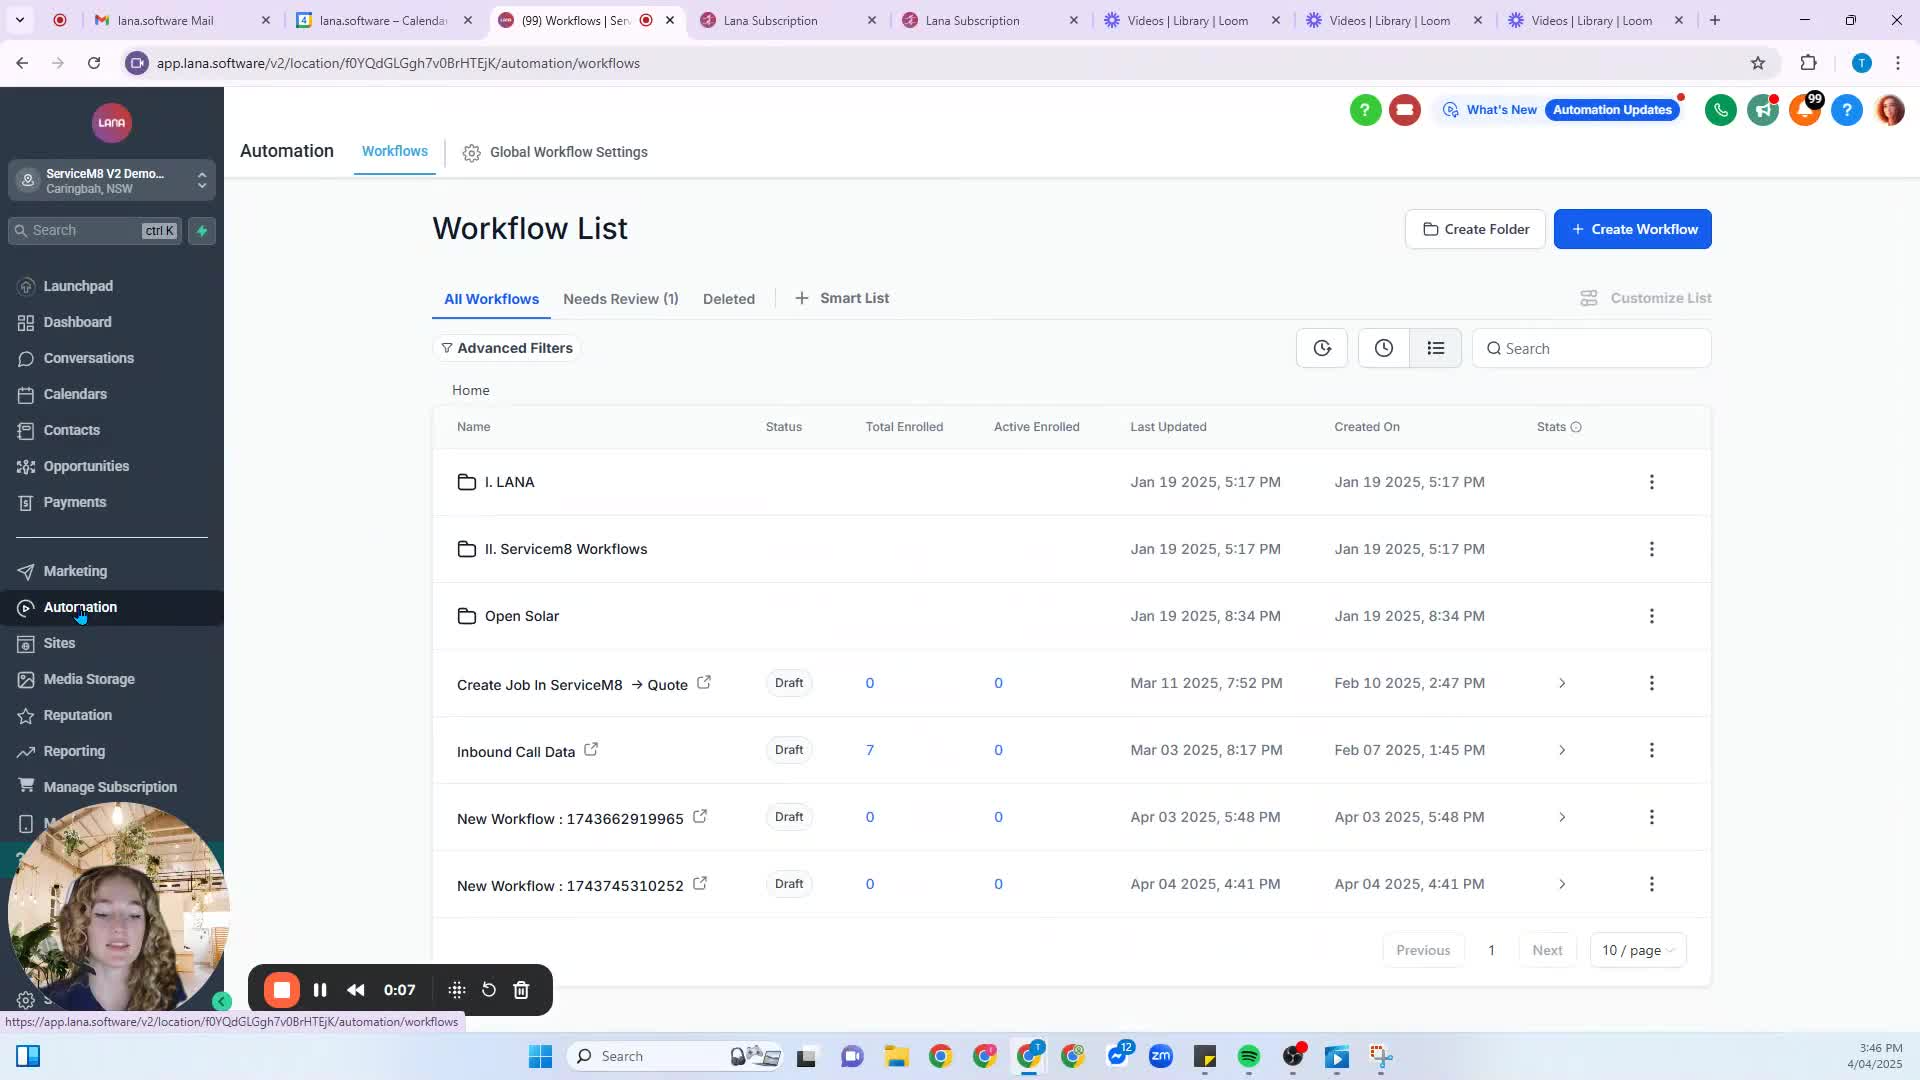
Task: Open Marketing section
Action: pos(75,571)
